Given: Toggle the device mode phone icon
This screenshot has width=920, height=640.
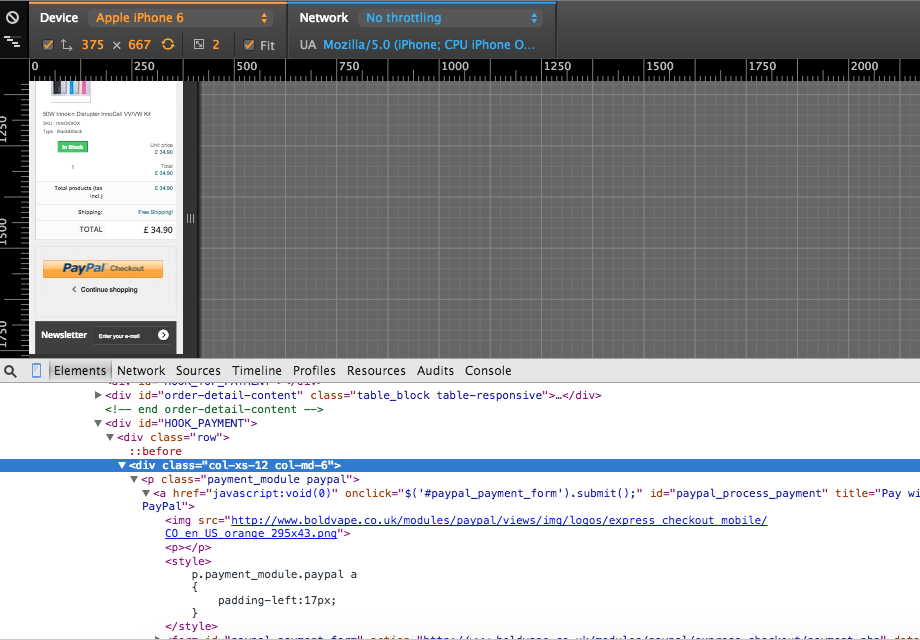Looking at the screenshot, I should tap(36, 371).
